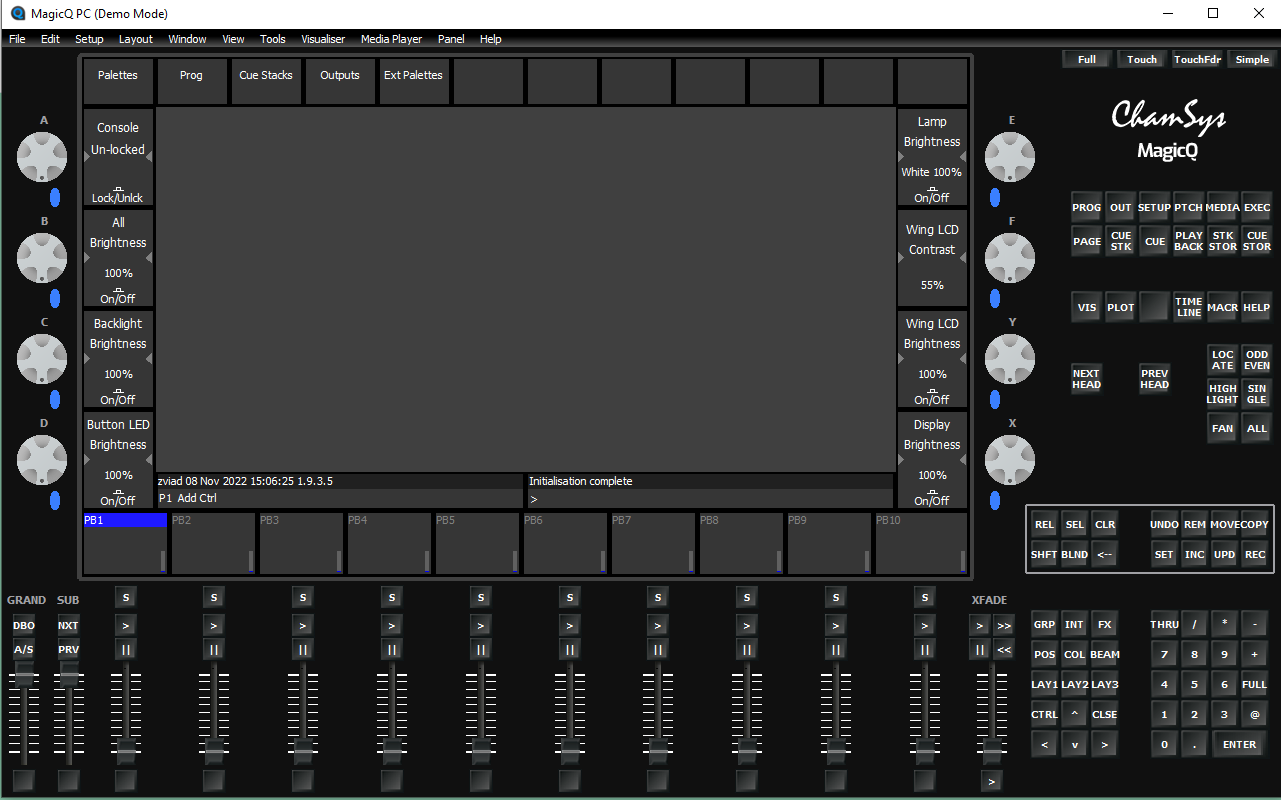Click the MEDIA console button
This screenshot has width=1281, height=800.
click(1223, 208)
